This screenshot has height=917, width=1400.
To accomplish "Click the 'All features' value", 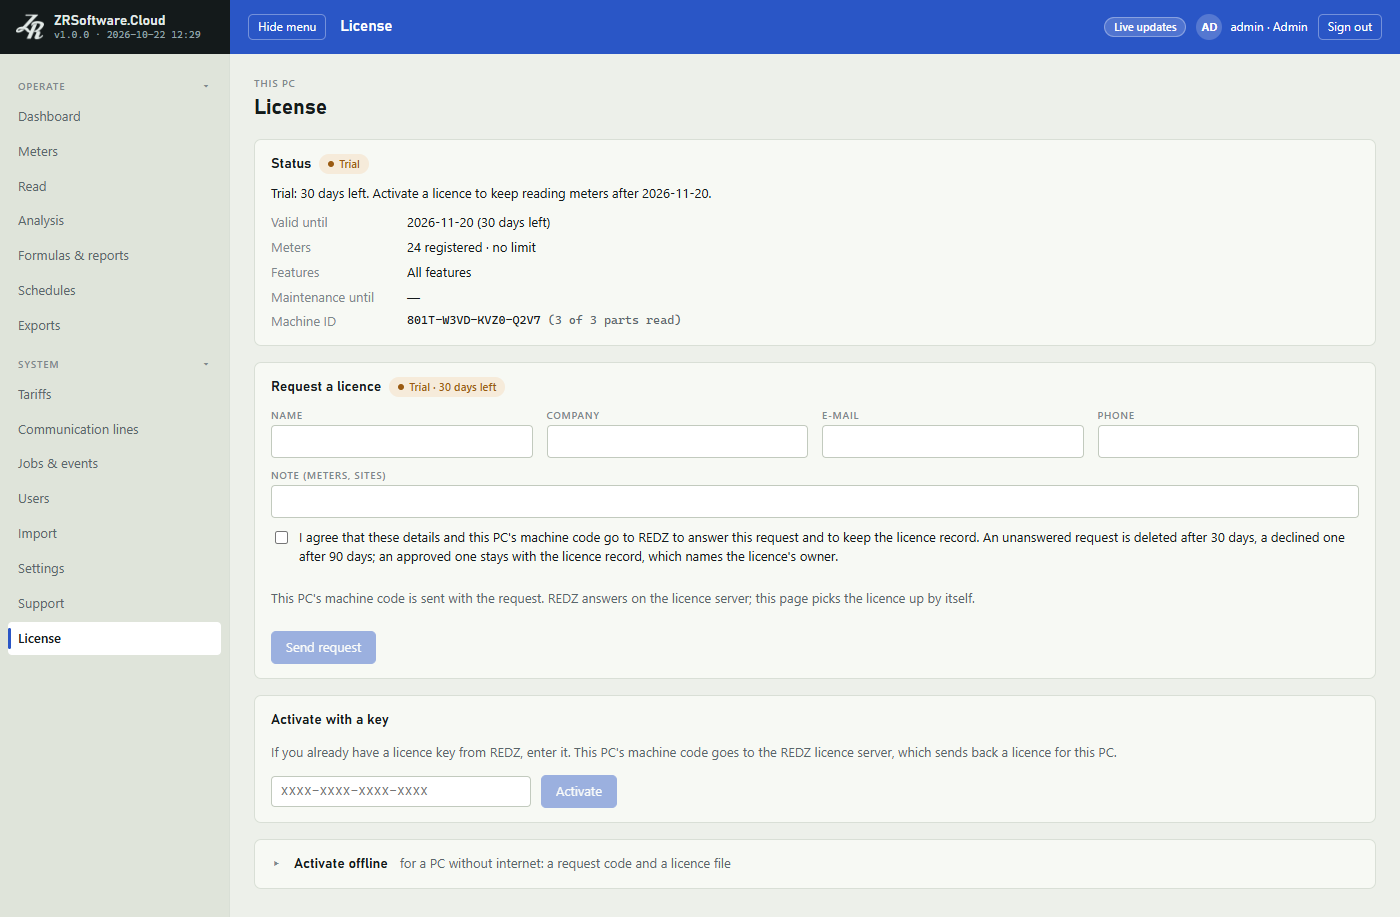I will [x=439, y=273].
